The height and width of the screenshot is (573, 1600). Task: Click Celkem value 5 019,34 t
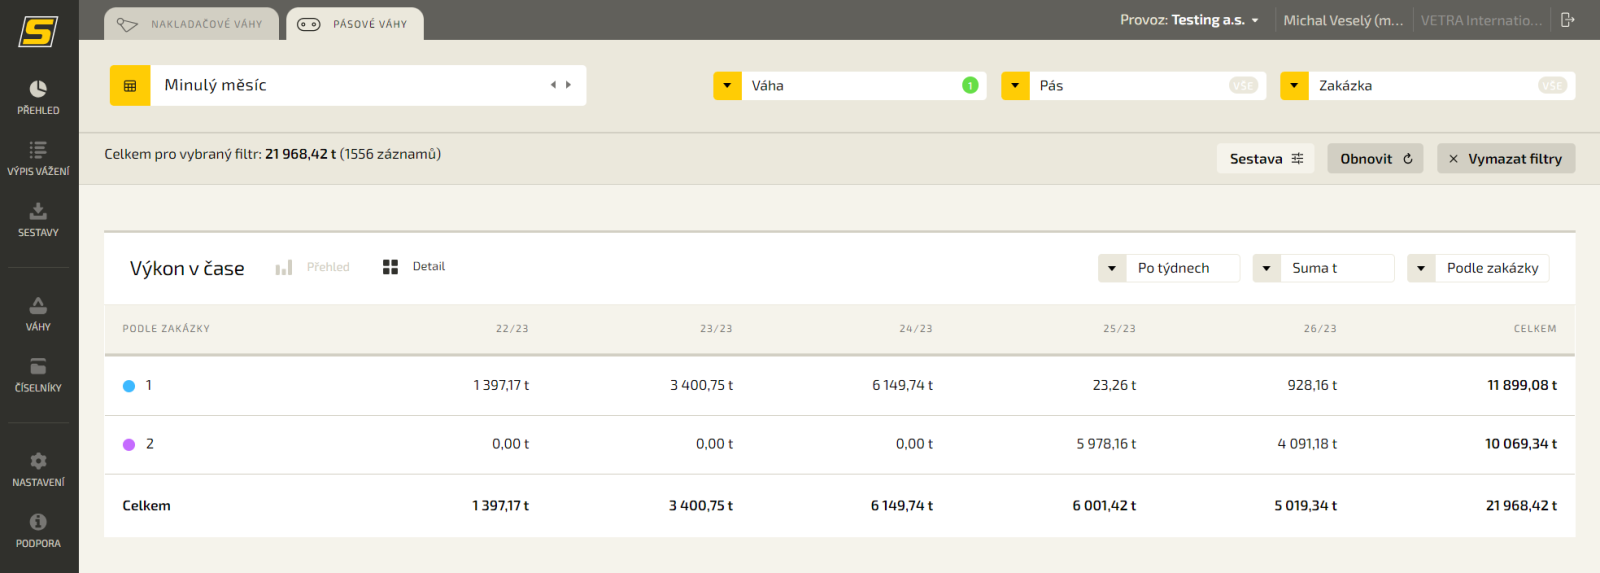1306,506
